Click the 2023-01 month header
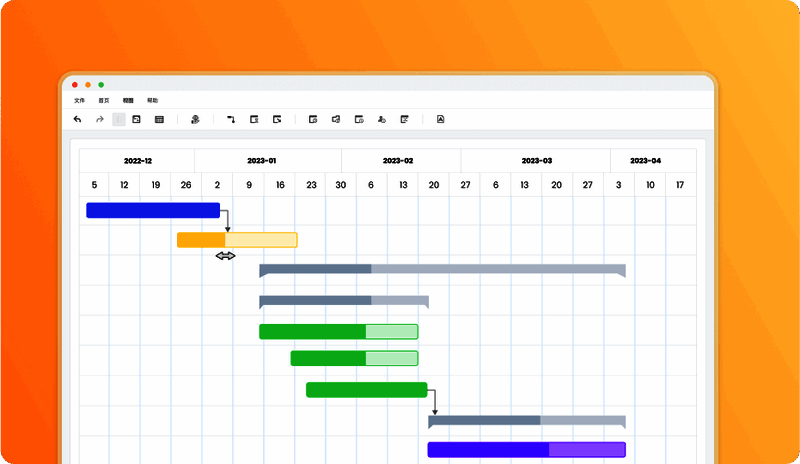The width and height of the screenshot is (800, 464). tap(268, 161)
